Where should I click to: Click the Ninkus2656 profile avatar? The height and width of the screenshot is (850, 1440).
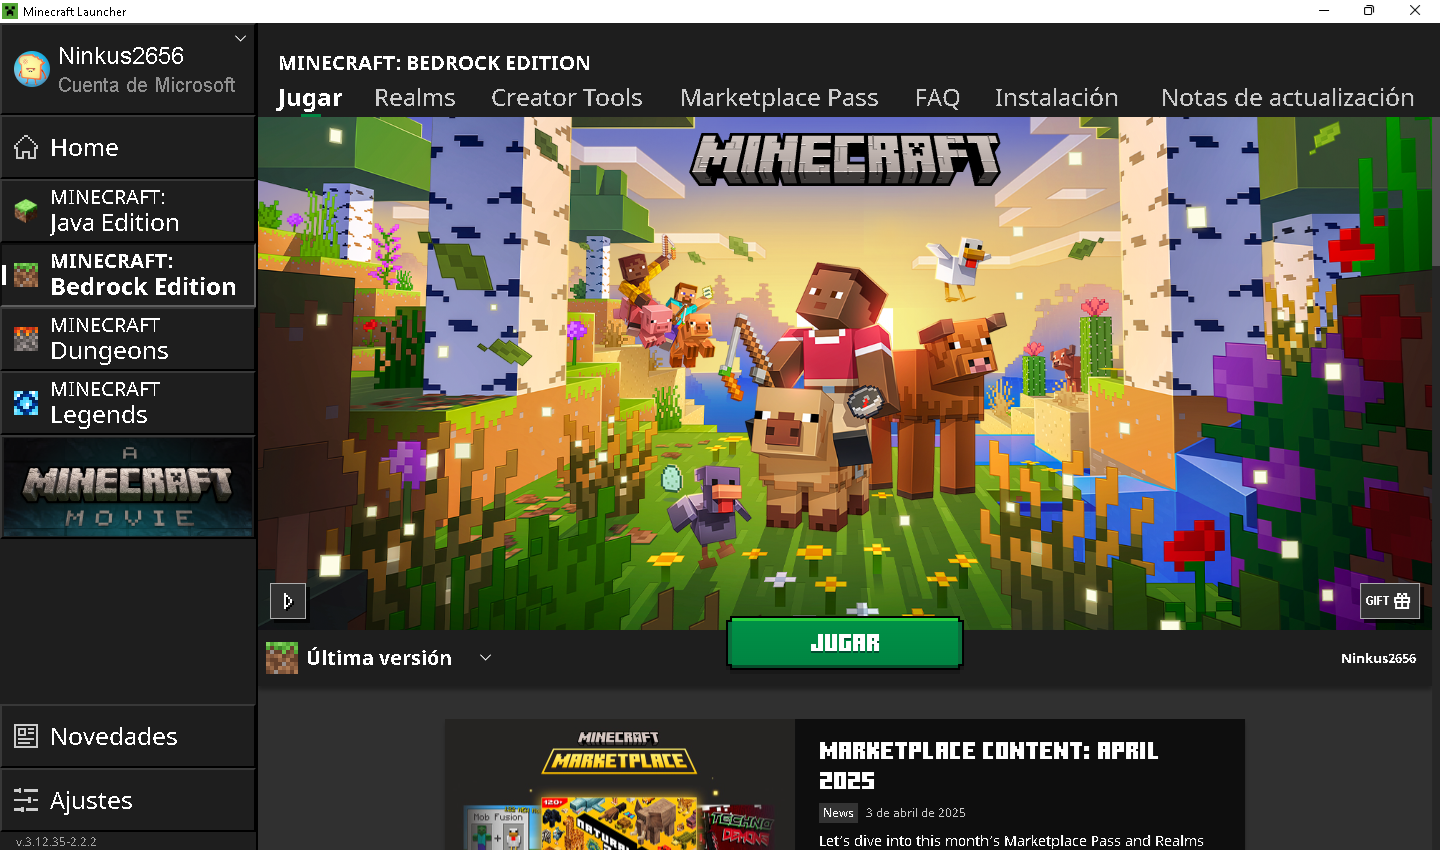tap(31, 69)
